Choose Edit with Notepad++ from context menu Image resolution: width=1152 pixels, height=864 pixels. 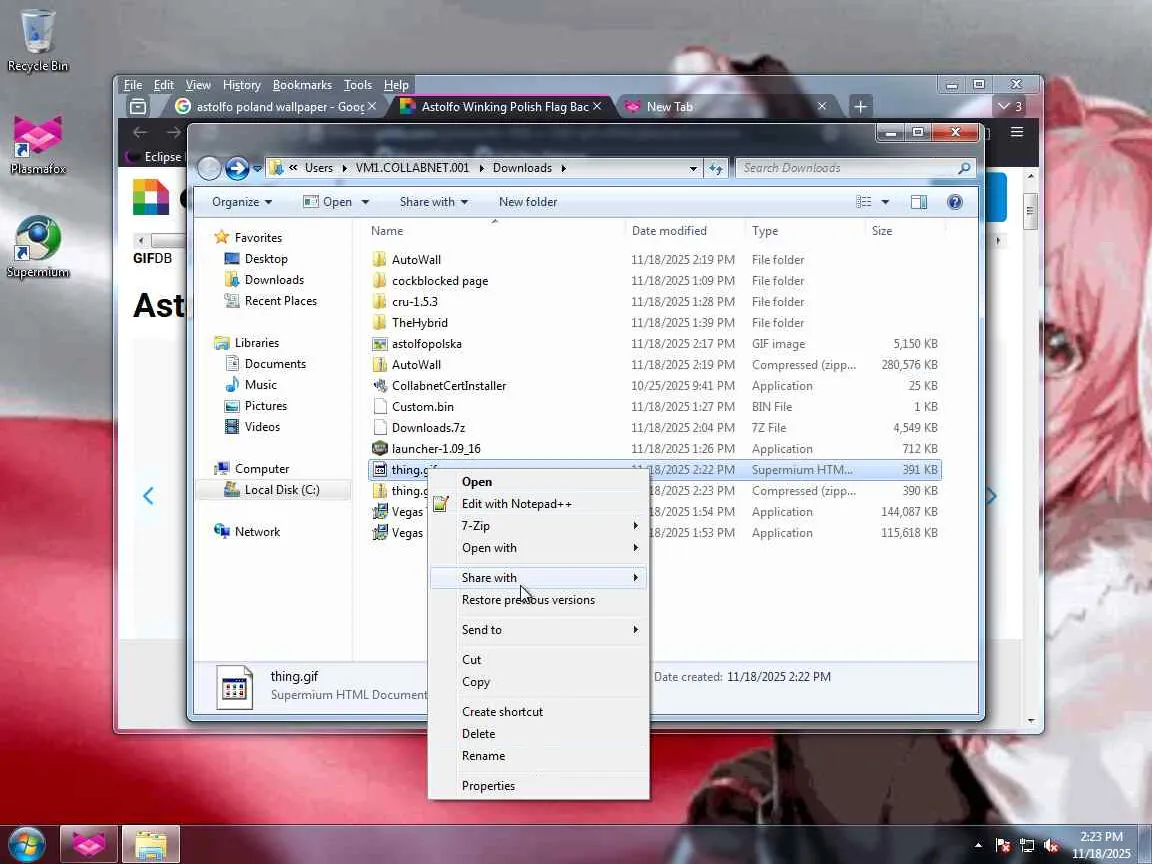[539, 504]
